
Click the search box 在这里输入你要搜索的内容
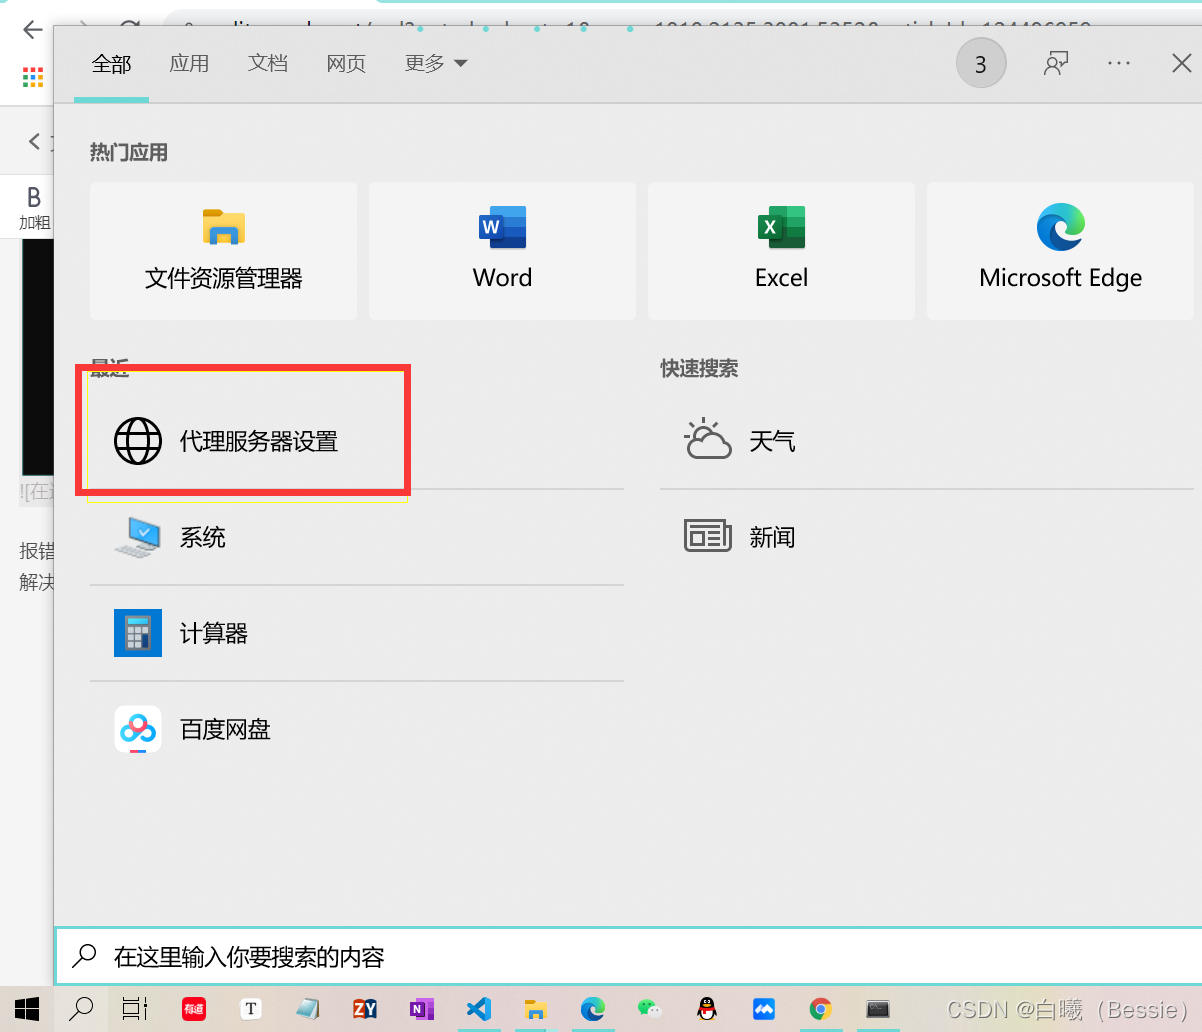[628, 957]
